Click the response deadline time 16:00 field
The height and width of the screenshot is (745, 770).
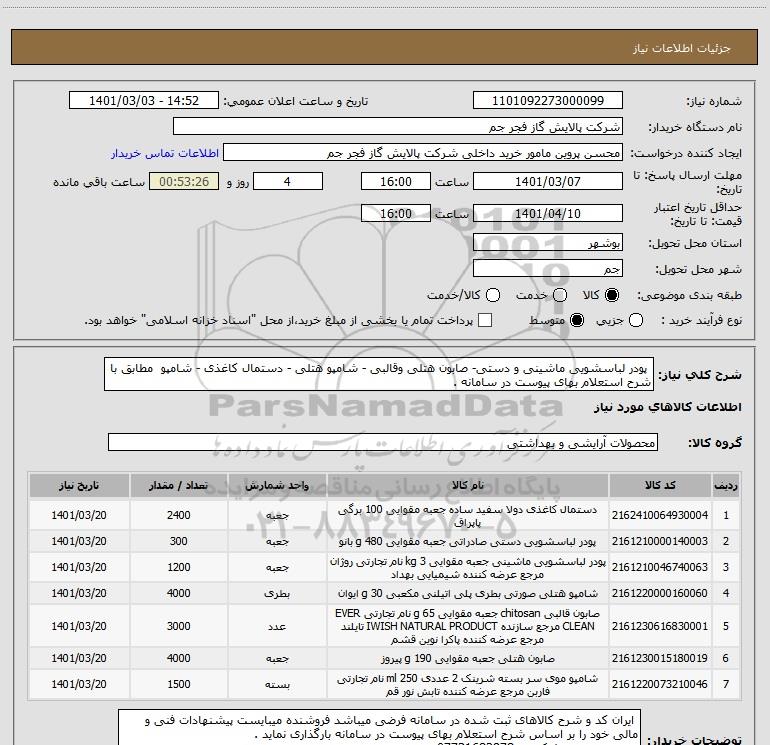point(396,181)
